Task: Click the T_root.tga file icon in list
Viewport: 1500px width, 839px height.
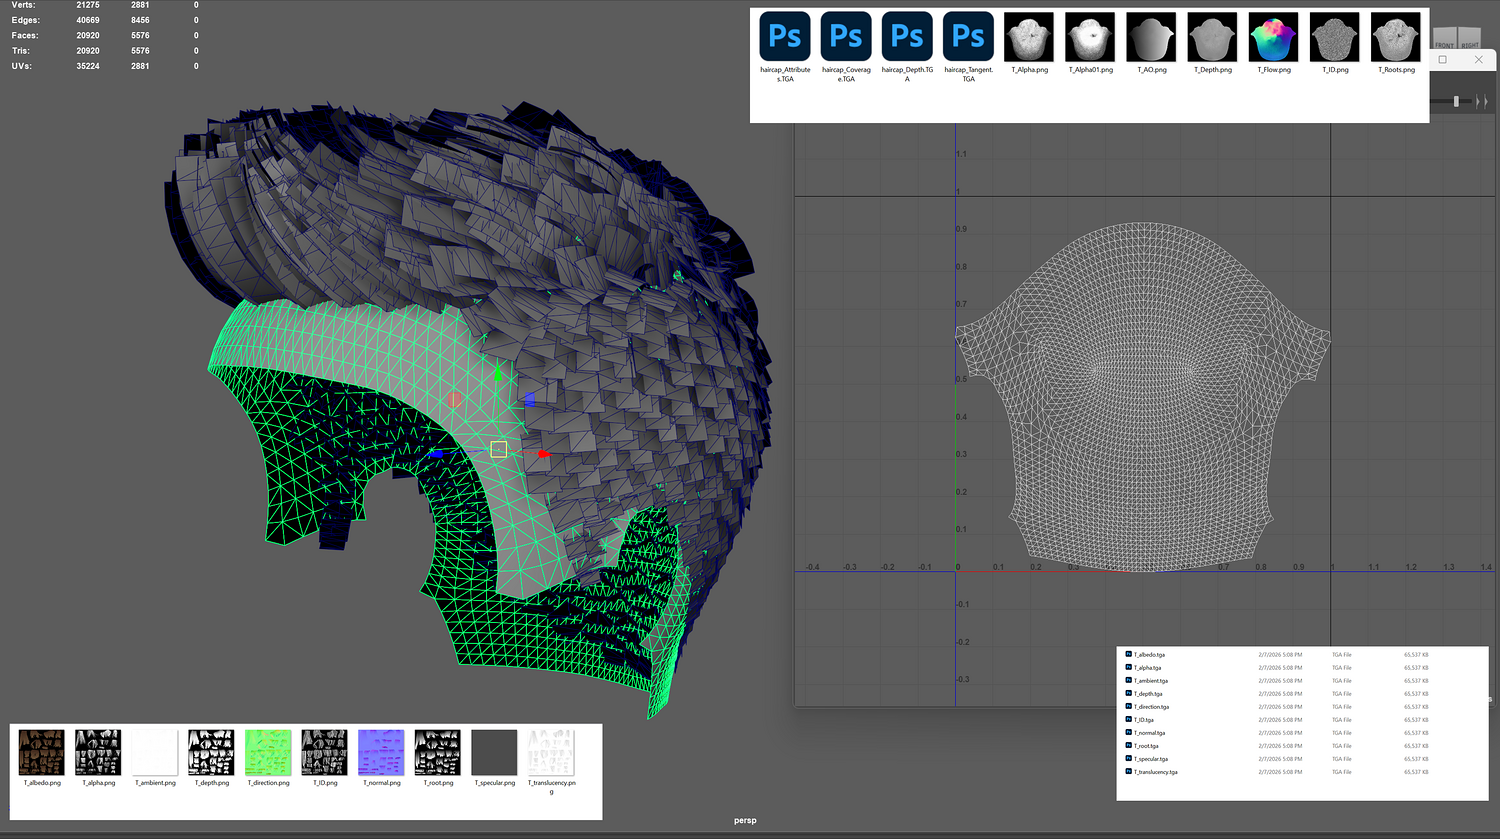Action: (x=1129, y=746)
